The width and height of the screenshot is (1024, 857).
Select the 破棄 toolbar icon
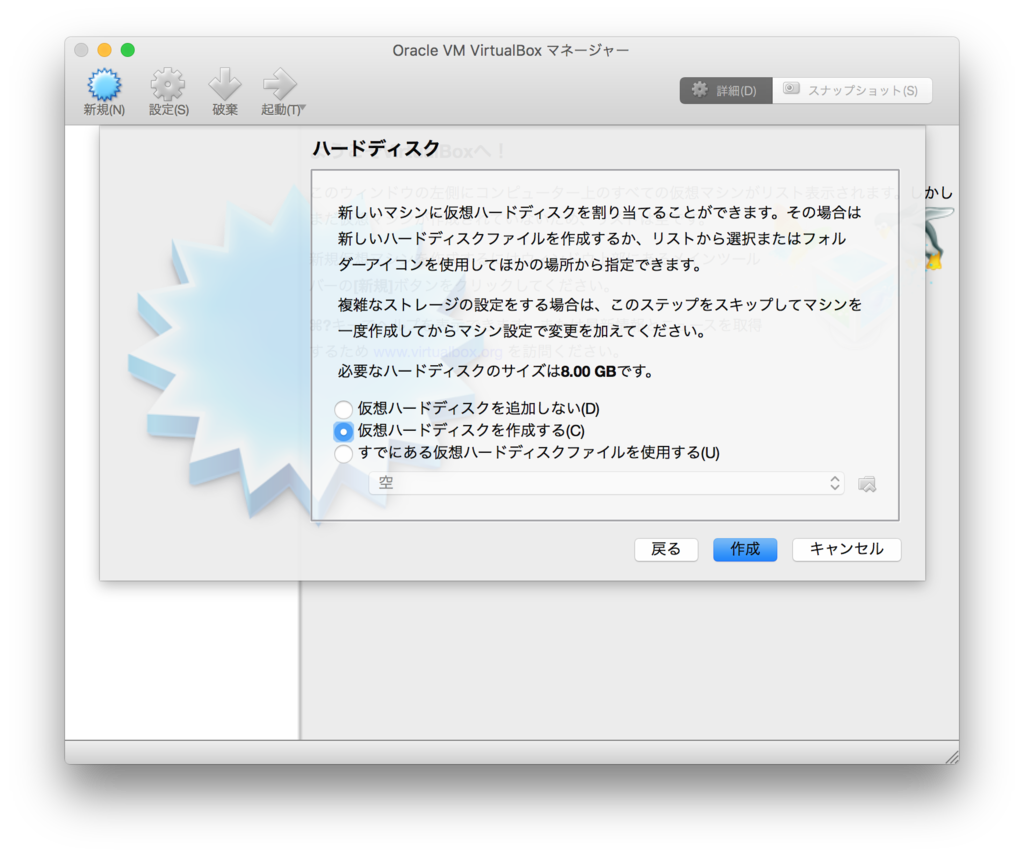click(x=224, y=89)
